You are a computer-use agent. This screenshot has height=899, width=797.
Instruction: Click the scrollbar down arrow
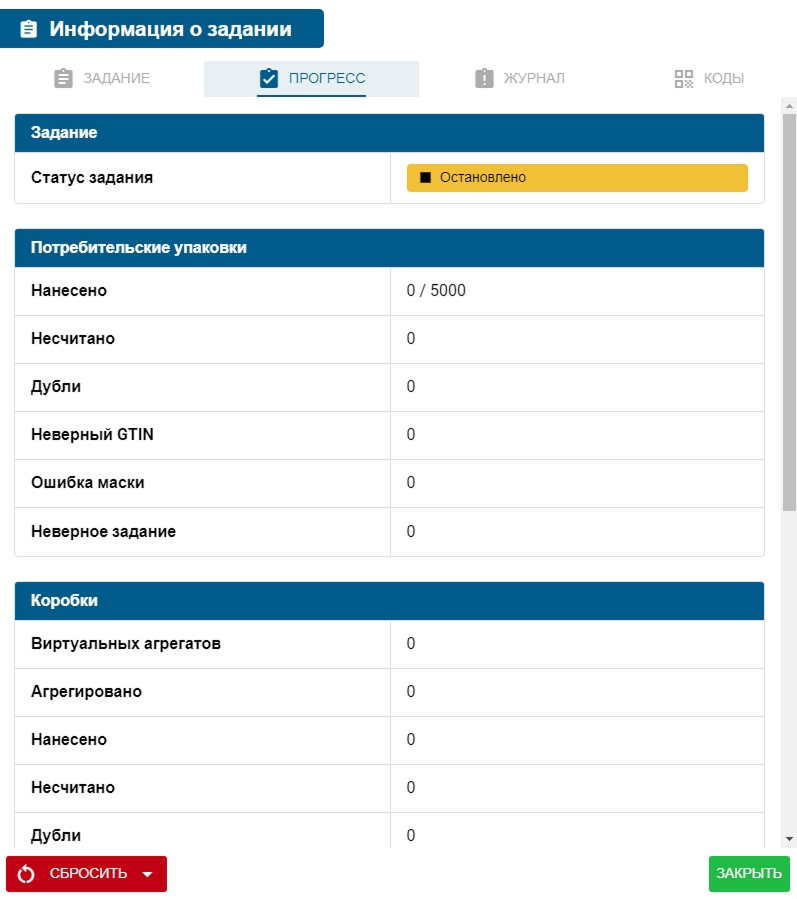[x=787, y=841]
